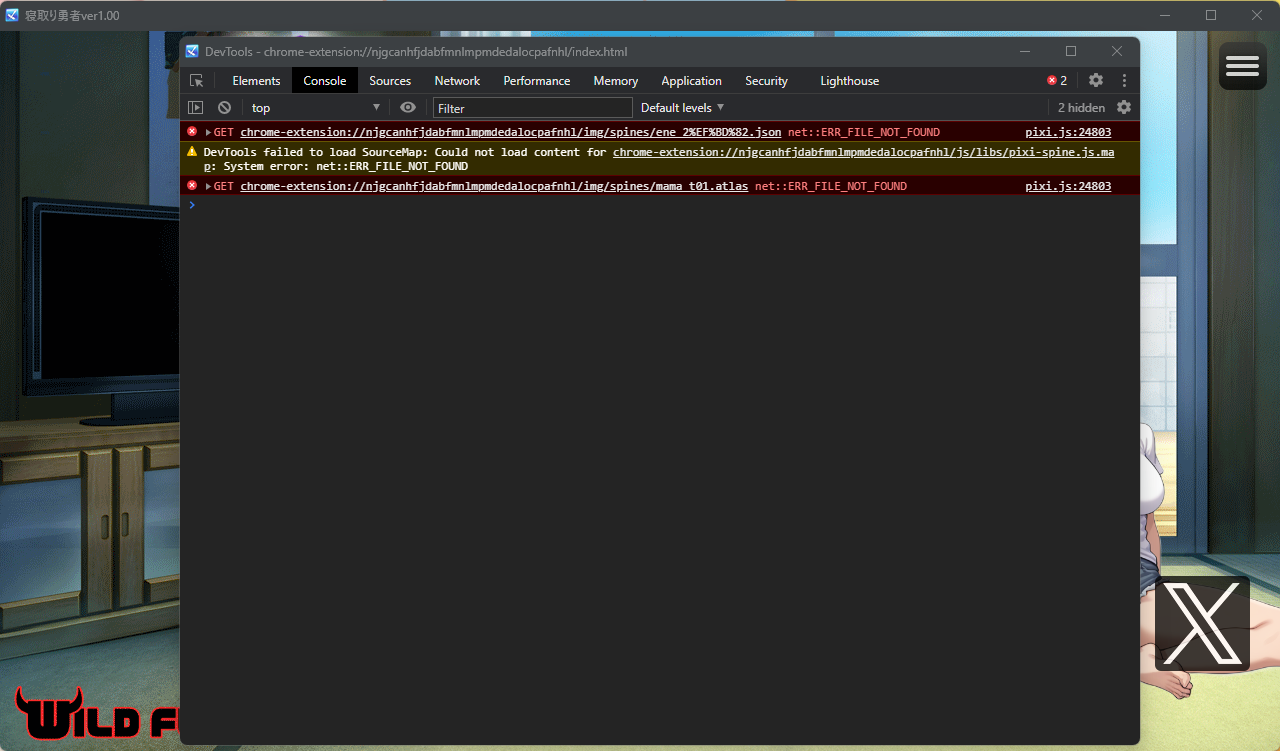Expand the mama_t01.atlas GET error entry

coord(209,186)
